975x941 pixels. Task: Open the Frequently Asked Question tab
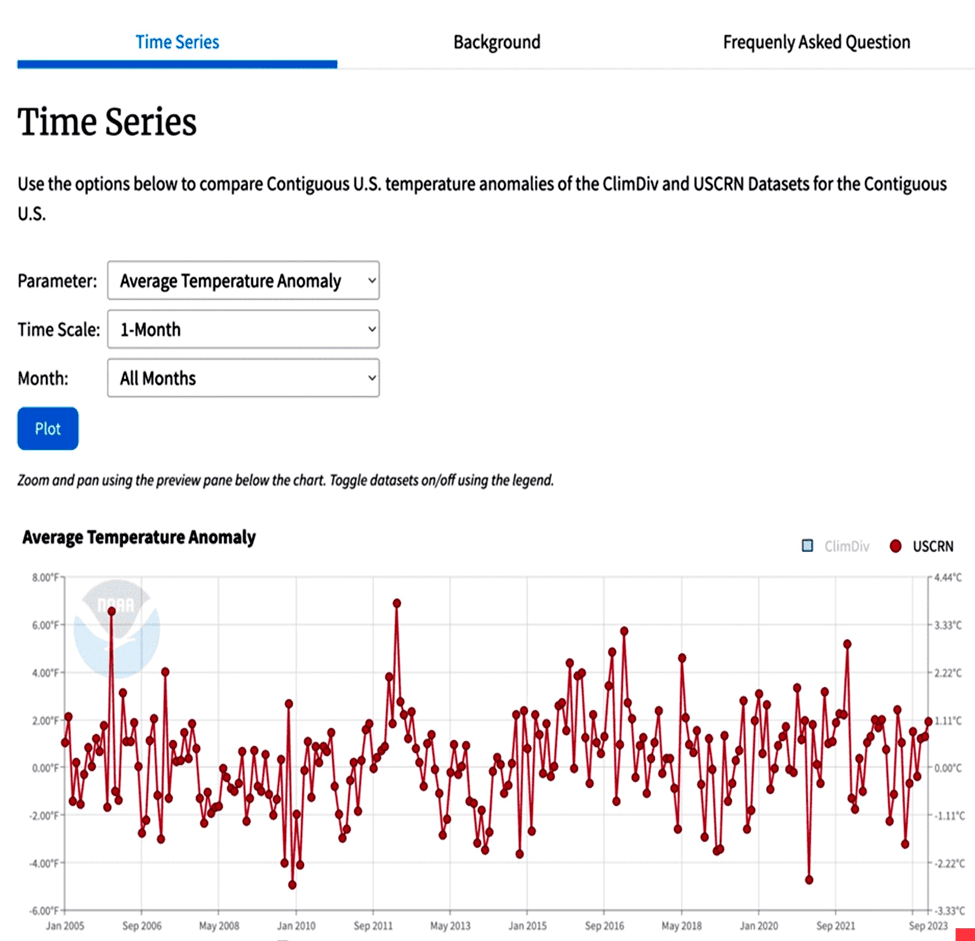click(x=816, y=42)
